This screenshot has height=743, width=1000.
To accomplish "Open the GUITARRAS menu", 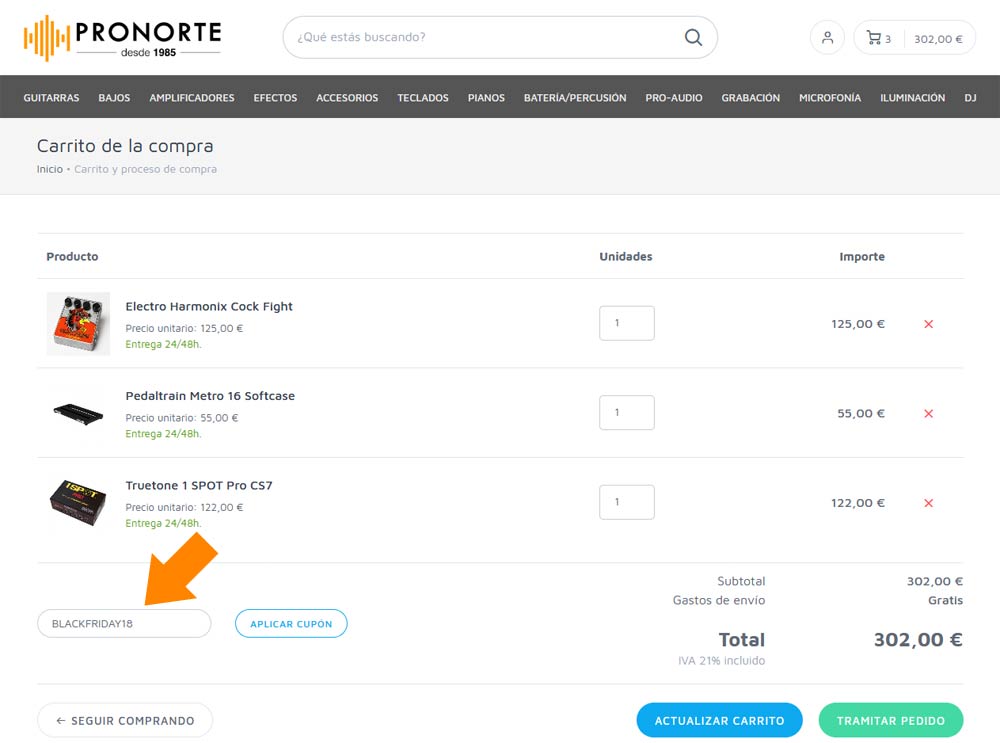I will [52, 98].
